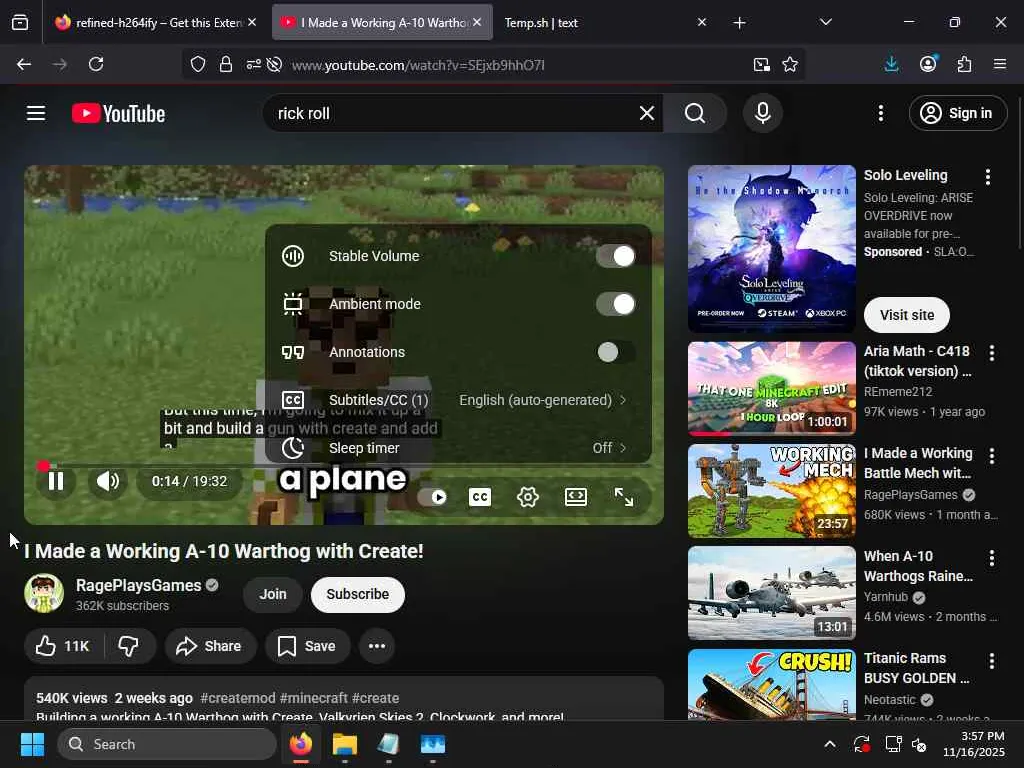Show tracking protection shield info
This screenshot has height=768, width=1024.
[x=198, y=64]
